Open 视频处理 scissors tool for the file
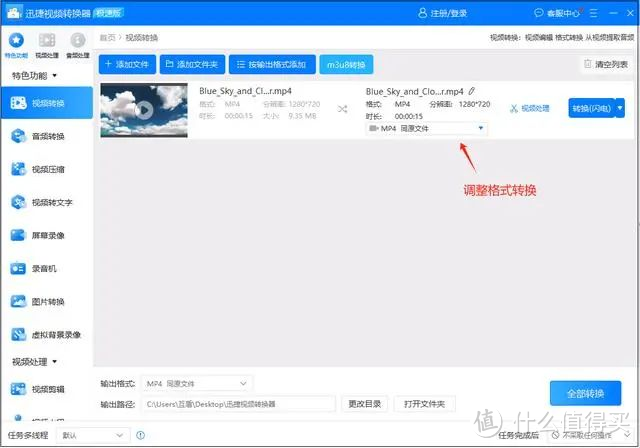 point(529,109)
